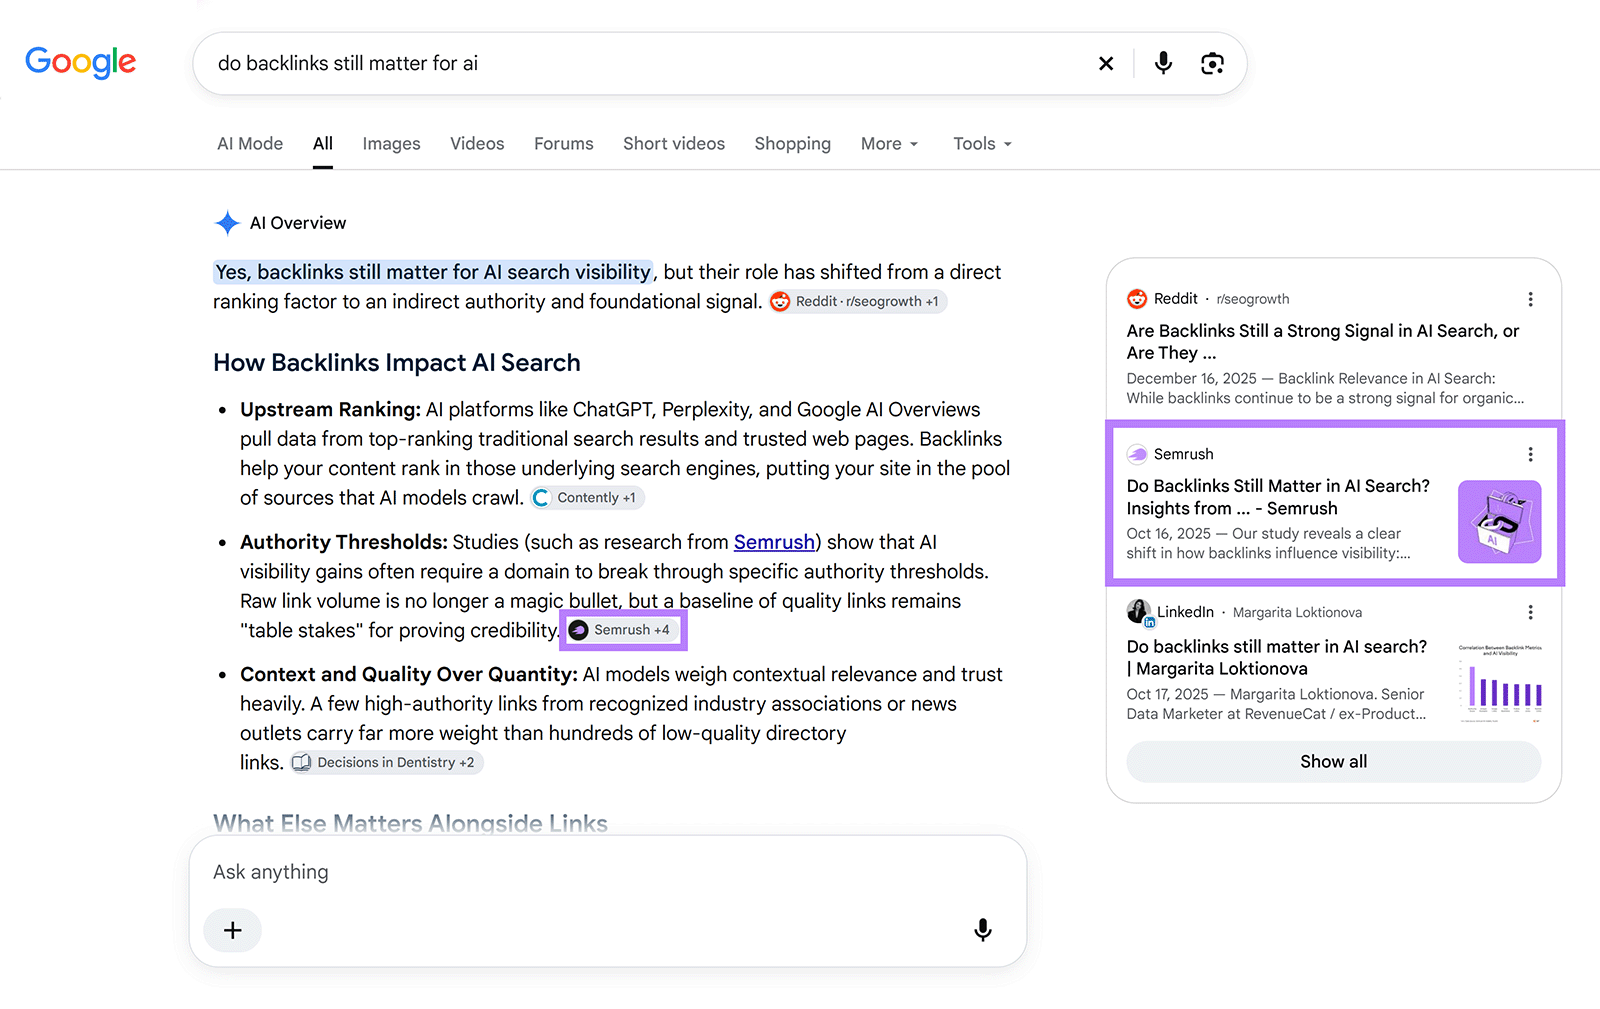
Task: Open the Contently +1 source chip
Action: (587, 497)
